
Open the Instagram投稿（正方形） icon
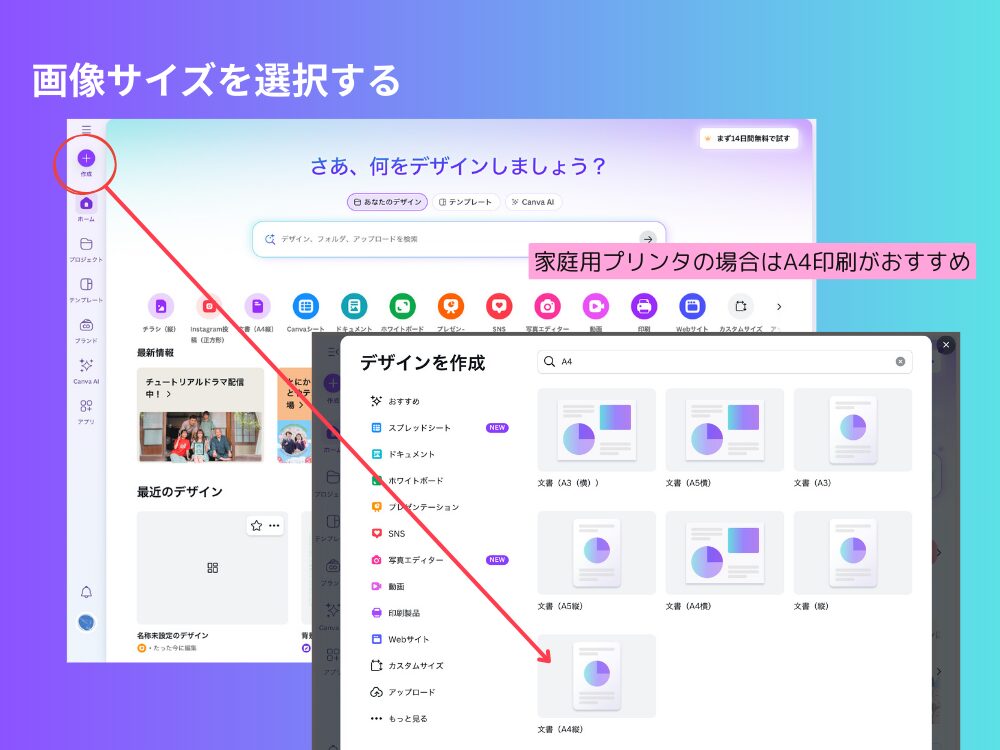209,306
